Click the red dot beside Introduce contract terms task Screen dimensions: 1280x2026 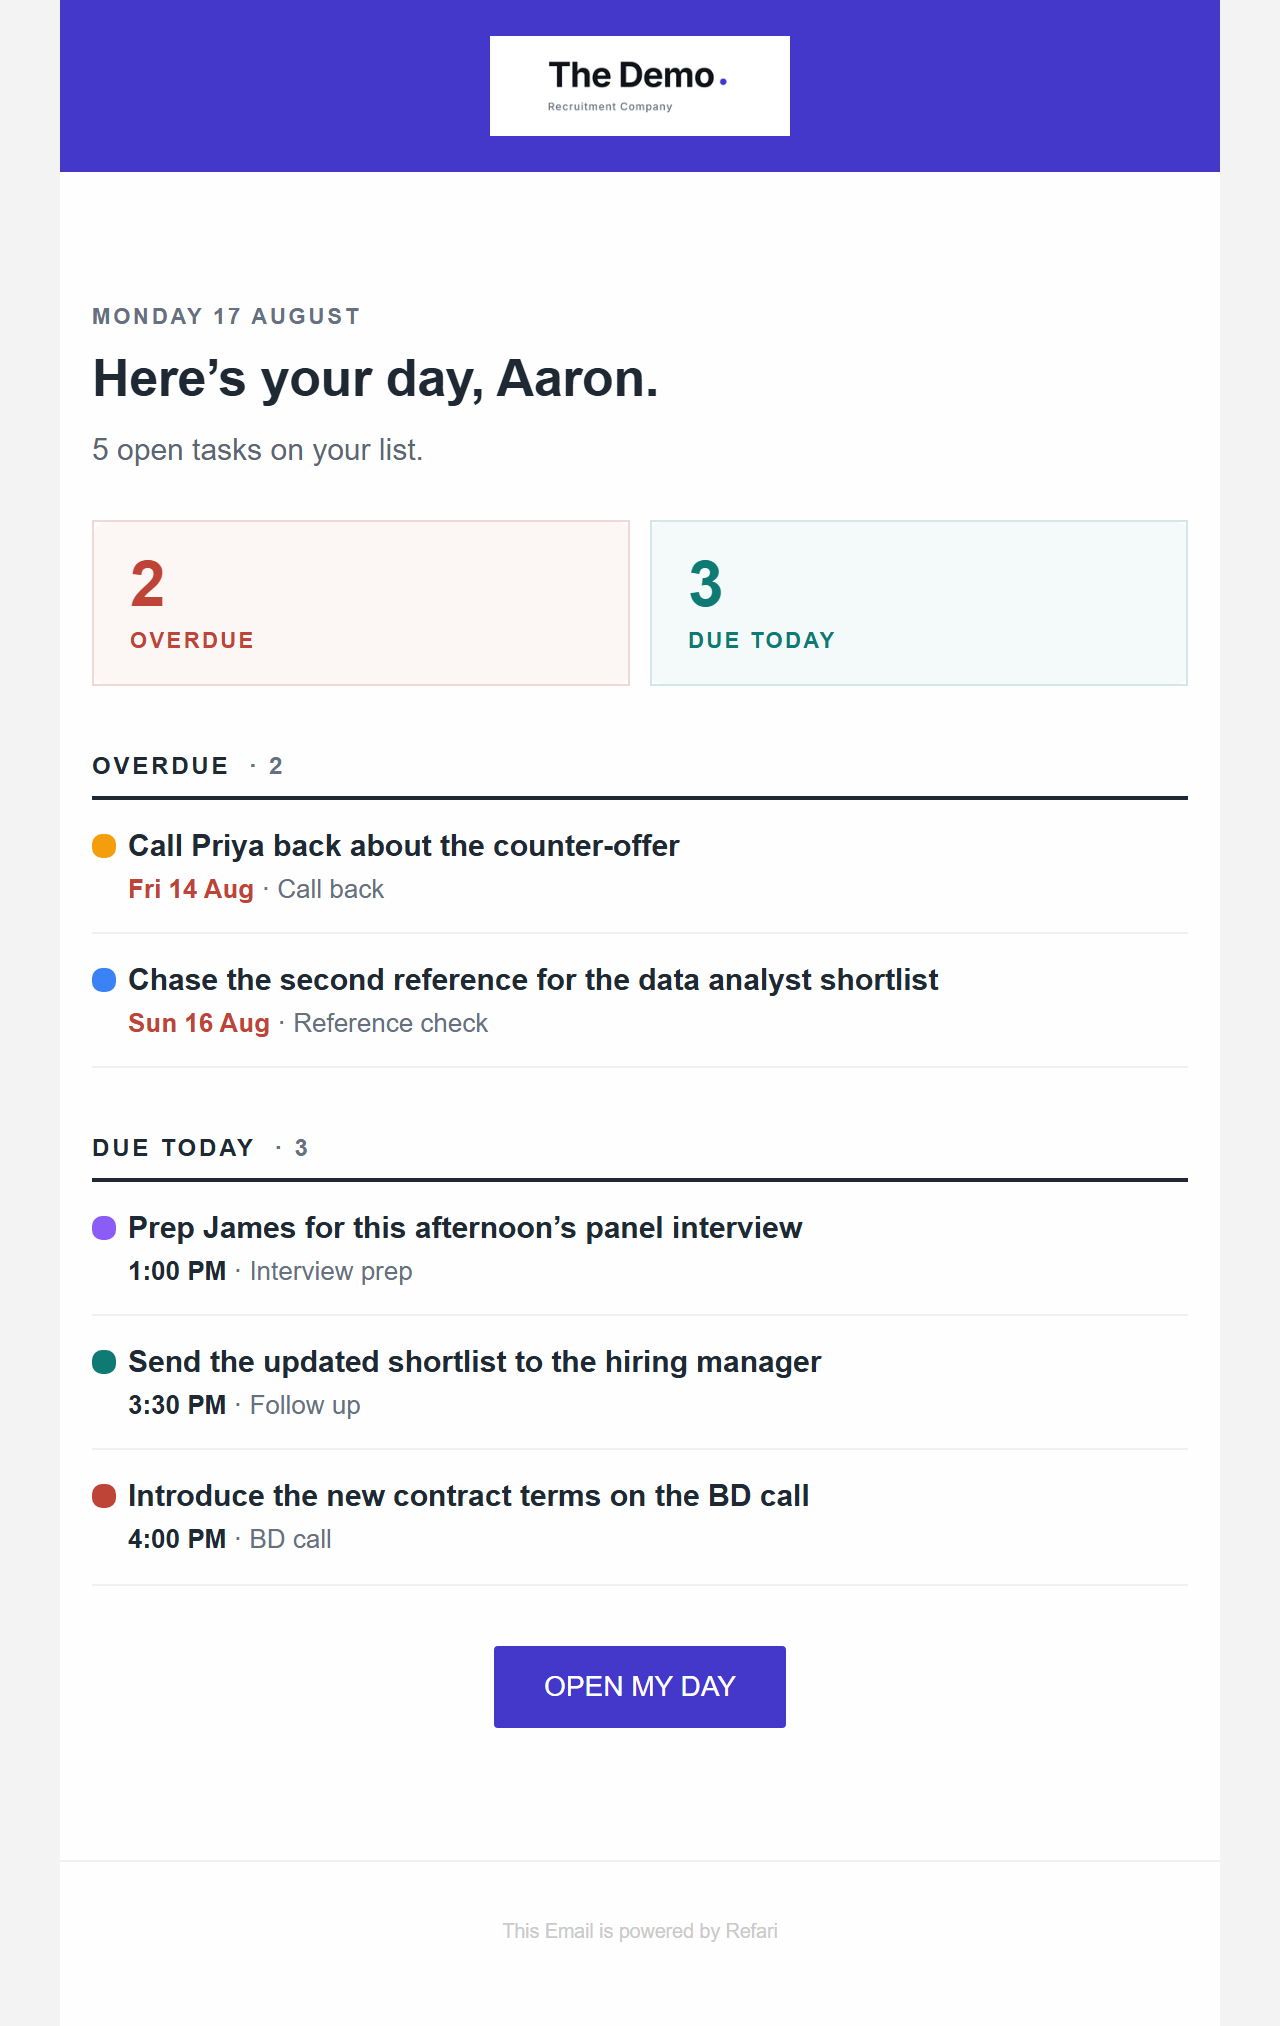(x=104, y=1496)
